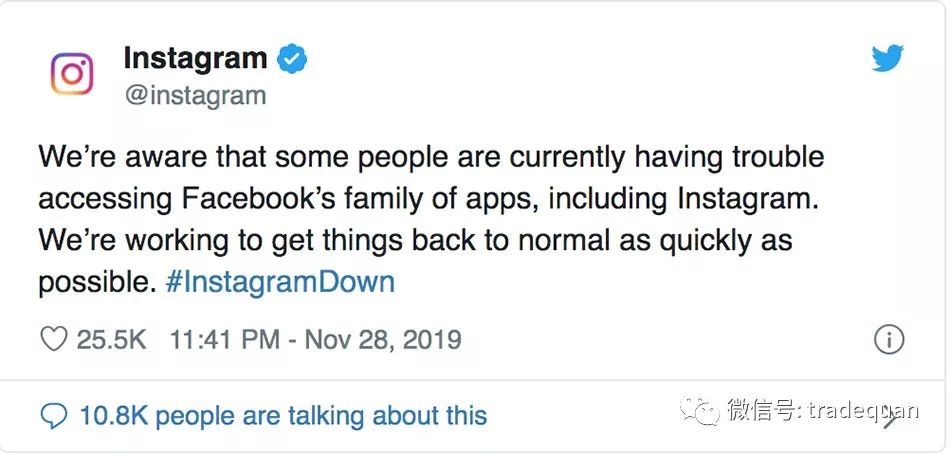Open the Instagram display name

click(x=195, y=59)
